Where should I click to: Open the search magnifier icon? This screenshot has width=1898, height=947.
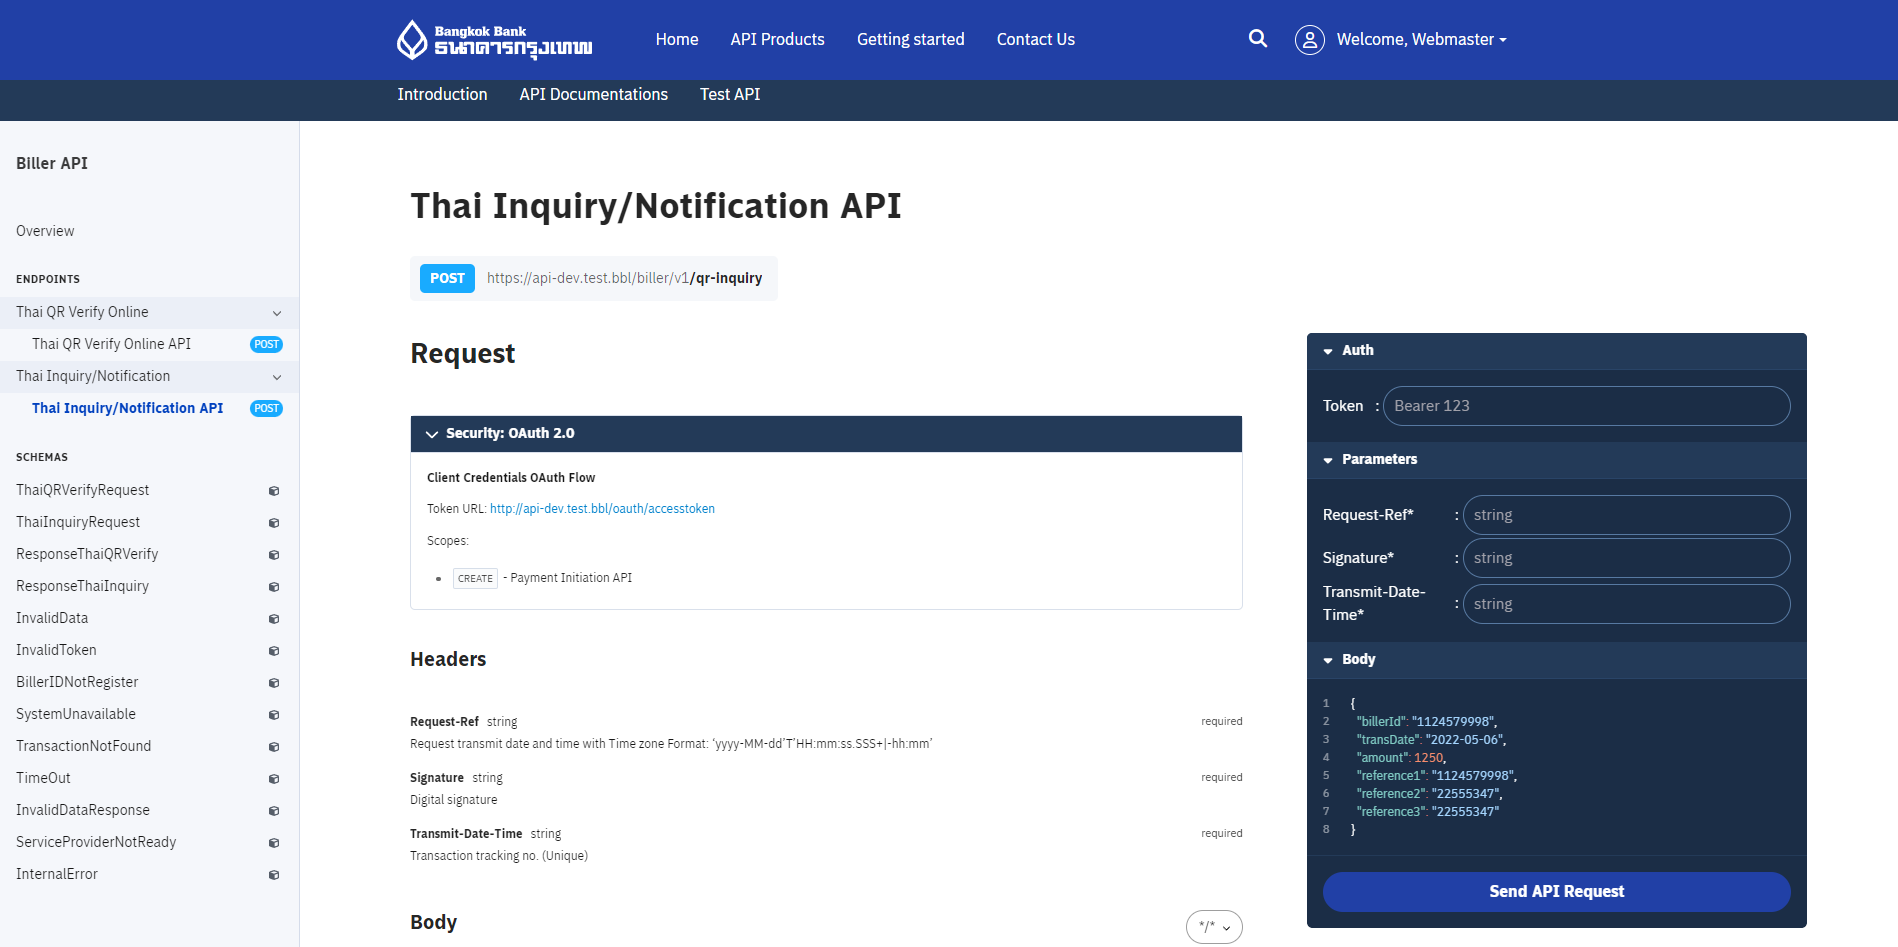1258,39
